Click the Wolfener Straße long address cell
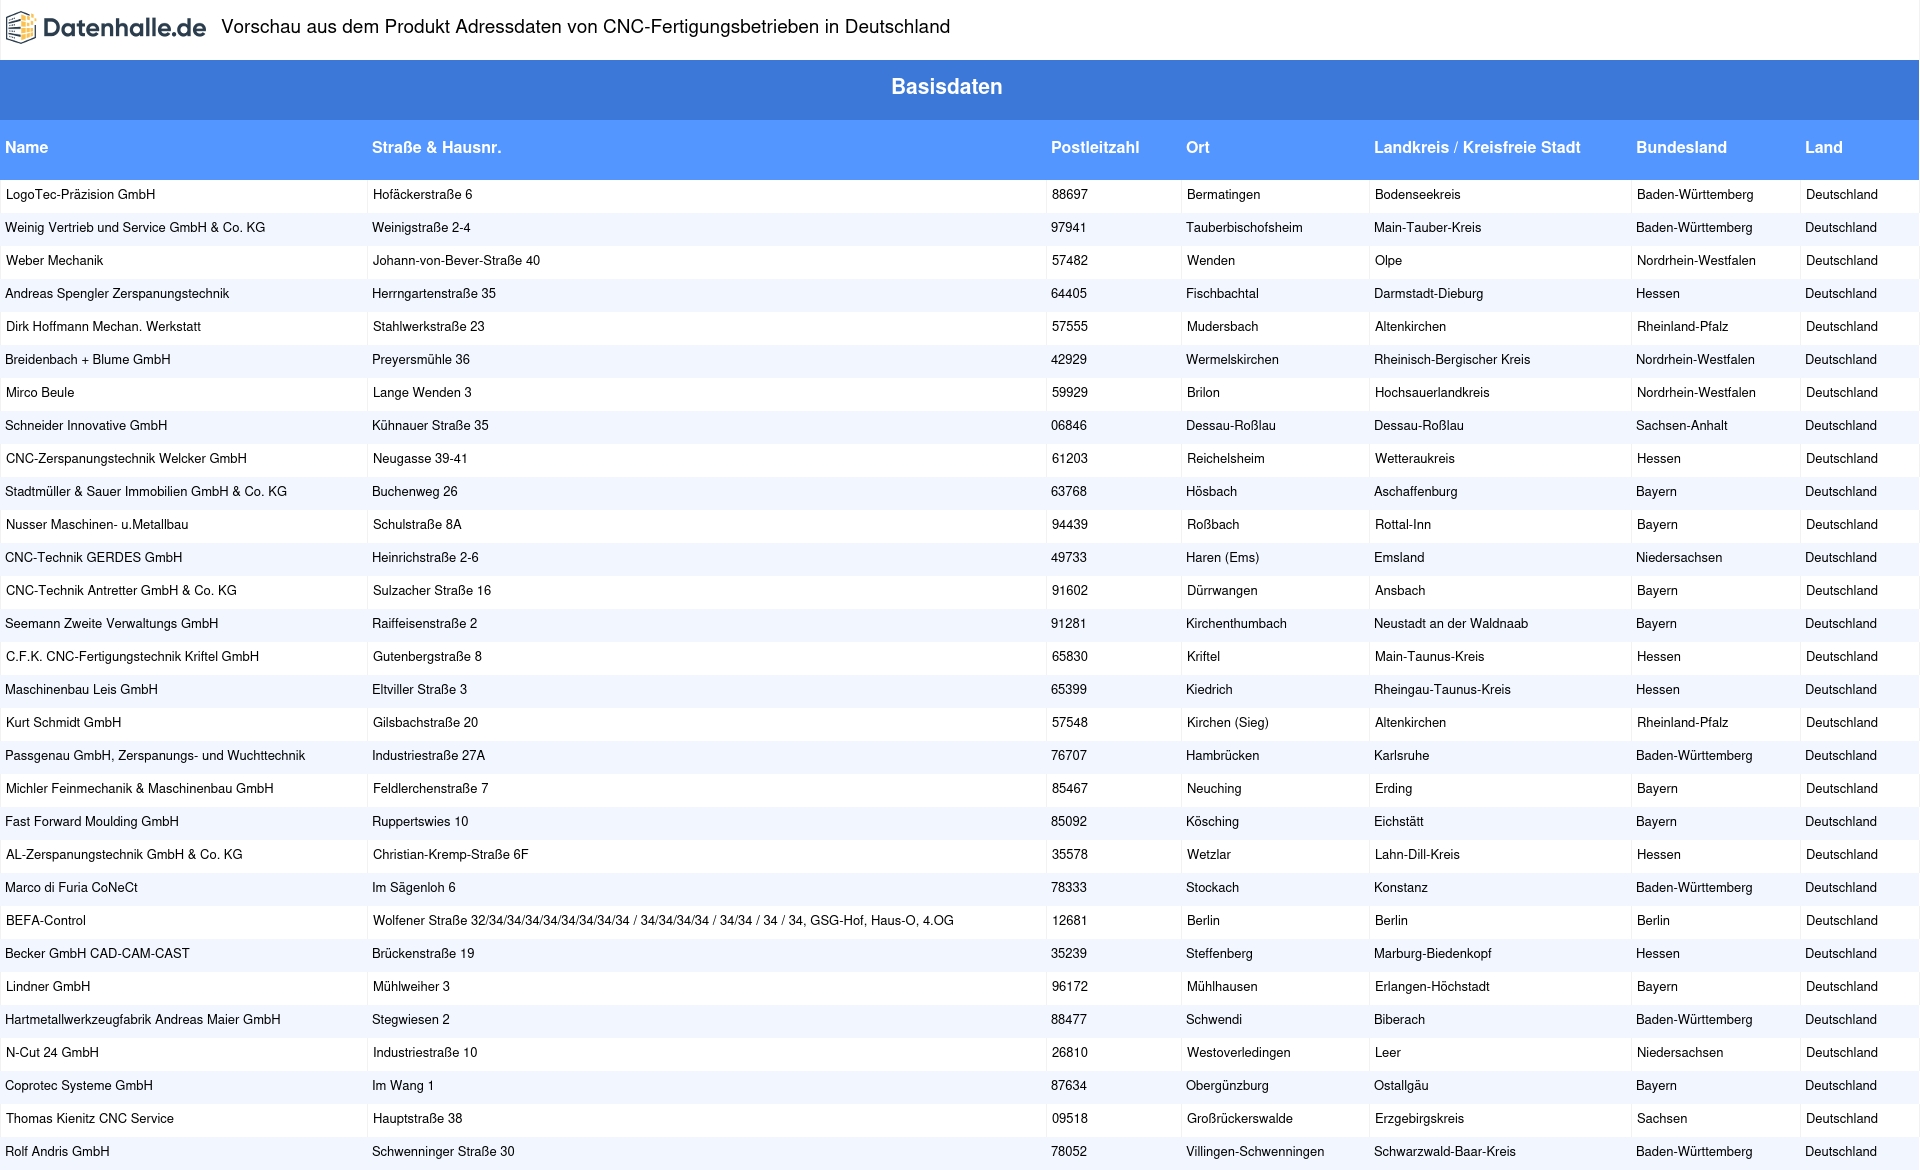This screenshot has width=1920, height=1170. pos(663,920)
